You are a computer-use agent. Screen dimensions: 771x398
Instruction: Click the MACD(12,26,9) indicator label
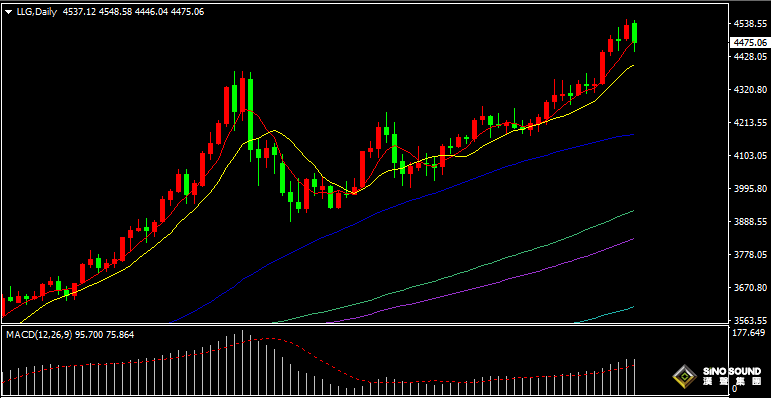tap(39, 335)
